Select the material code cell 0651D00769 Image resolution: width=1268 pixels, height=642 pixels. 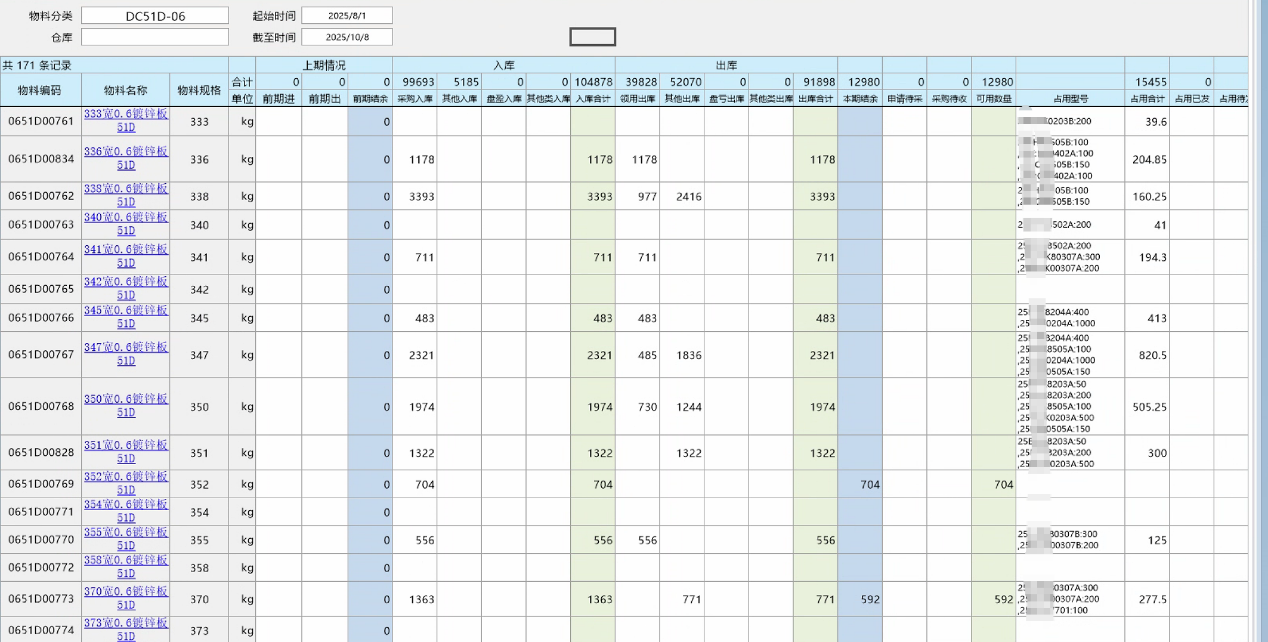click(x=41, y=485)
